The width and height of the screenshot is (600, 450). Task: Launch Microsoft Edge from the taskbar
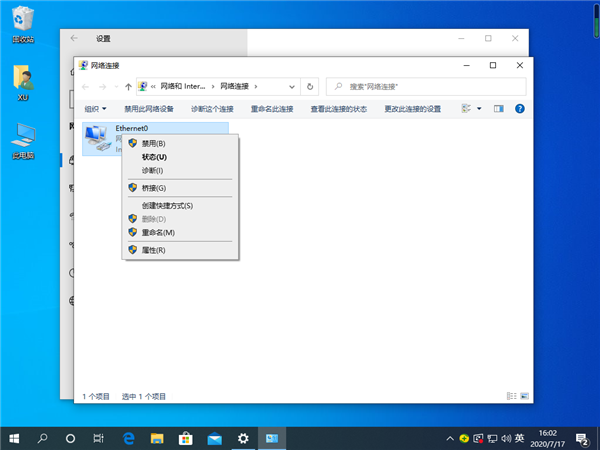pyautogui.click(x=128, y=438)
